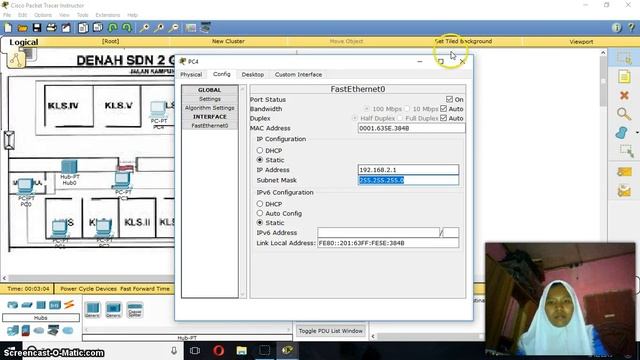Click the New file toolbar icon
The width and height of the screenshot is (640, 360).
click(8, 28)
